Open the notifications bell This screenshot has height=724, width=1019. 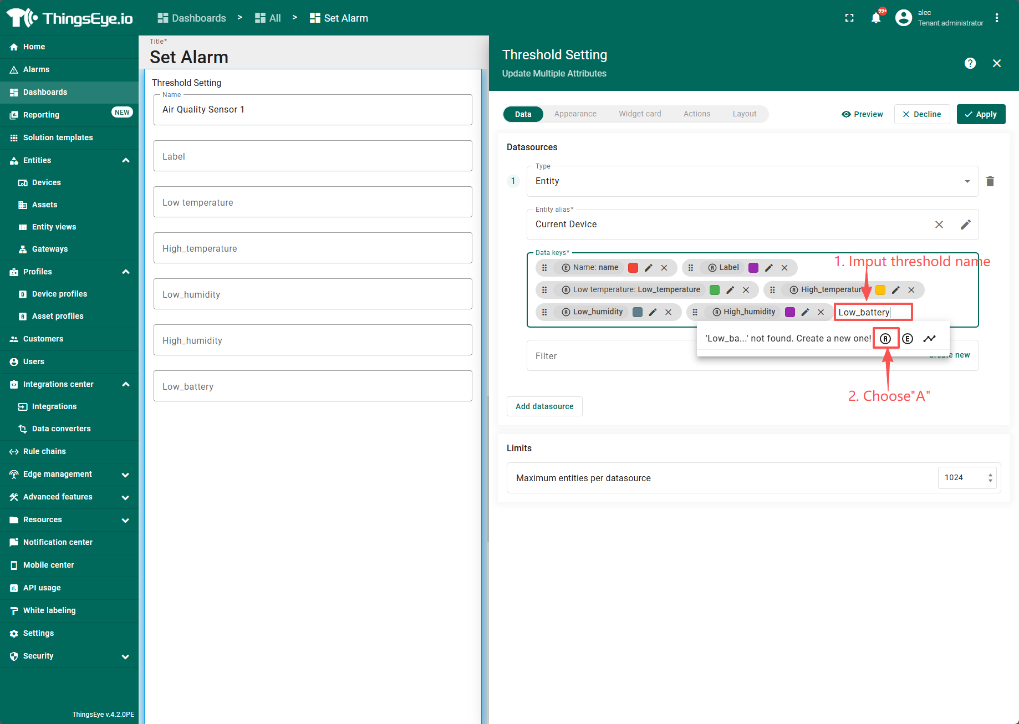click(876, 18)
